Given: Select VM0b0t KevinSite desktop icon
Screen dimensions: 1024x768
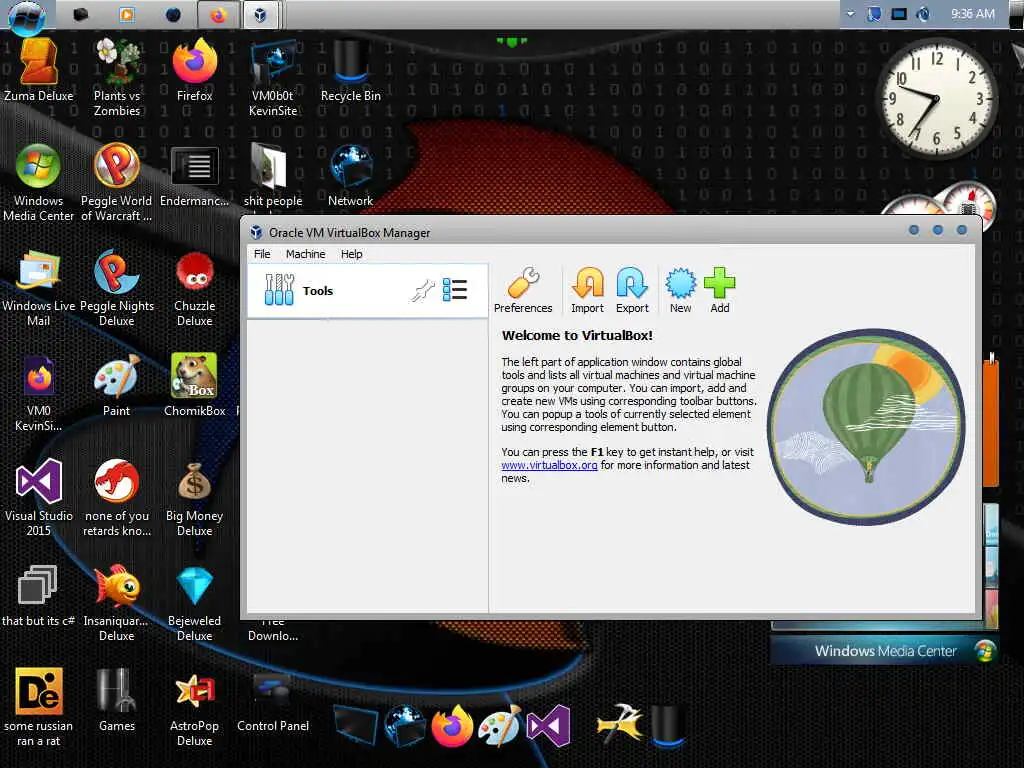Looking at the screenshot, I should (273, 77).
